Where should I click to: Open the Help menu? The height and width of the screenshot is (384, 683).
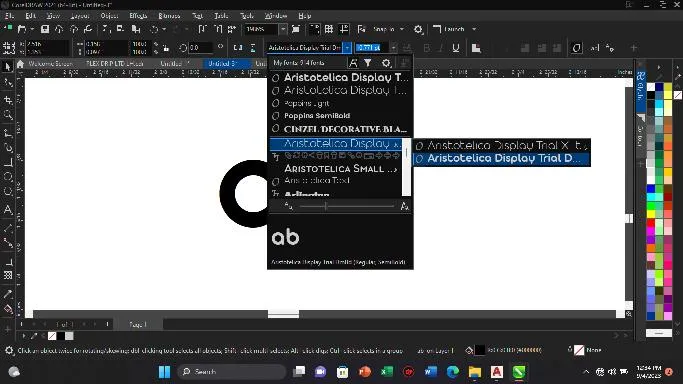coord(304,16)
